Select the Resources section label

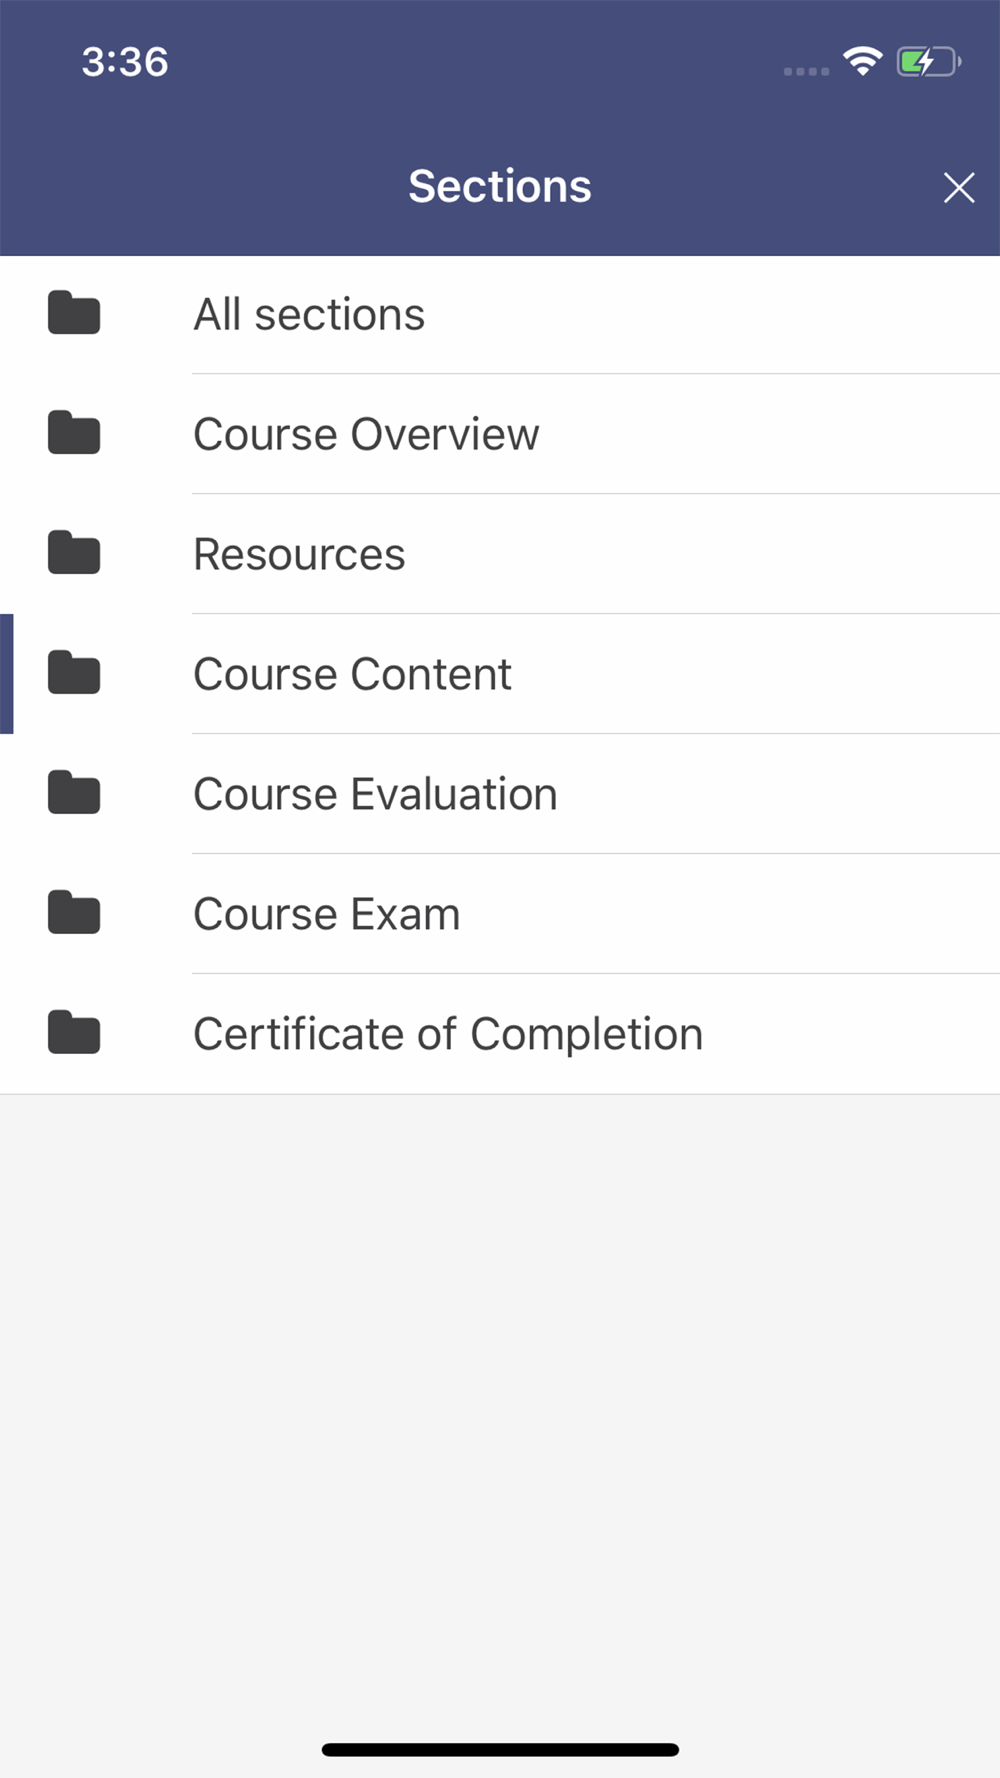[299, 554]
